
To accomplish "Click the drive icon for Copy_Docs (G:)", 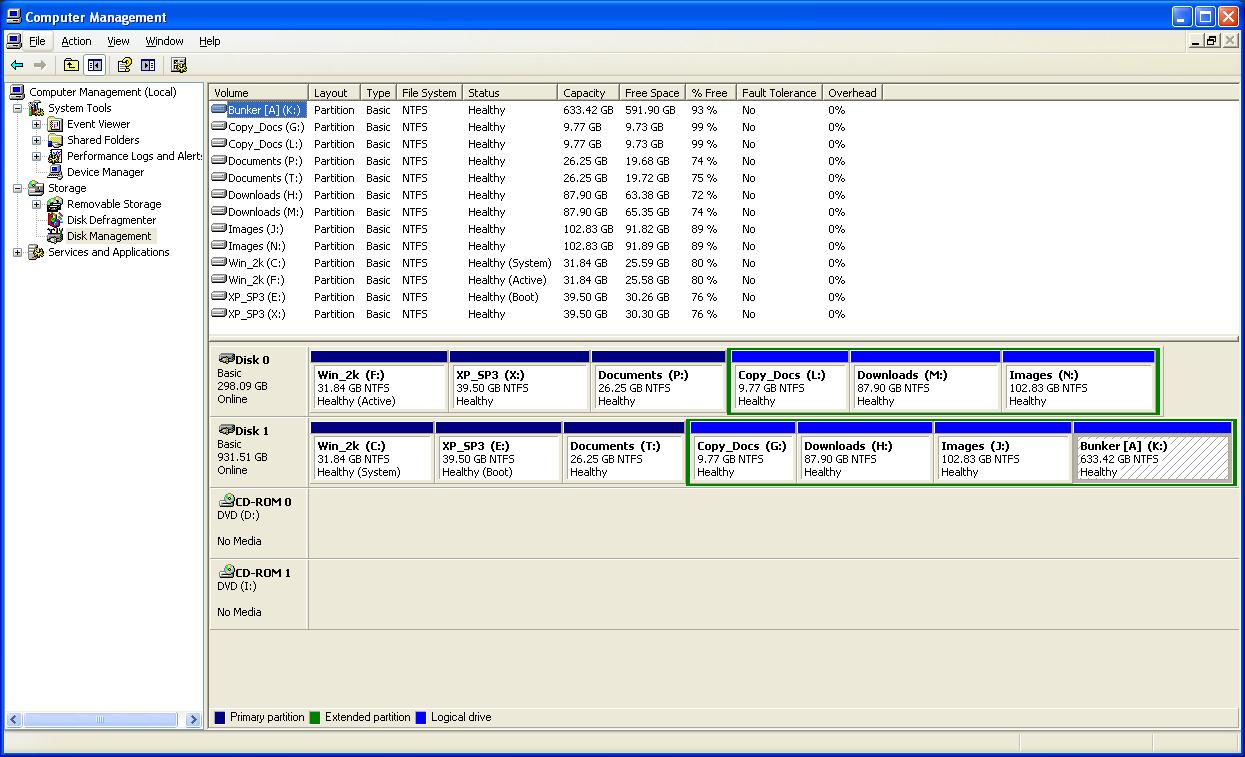I will tap(219, 127).
